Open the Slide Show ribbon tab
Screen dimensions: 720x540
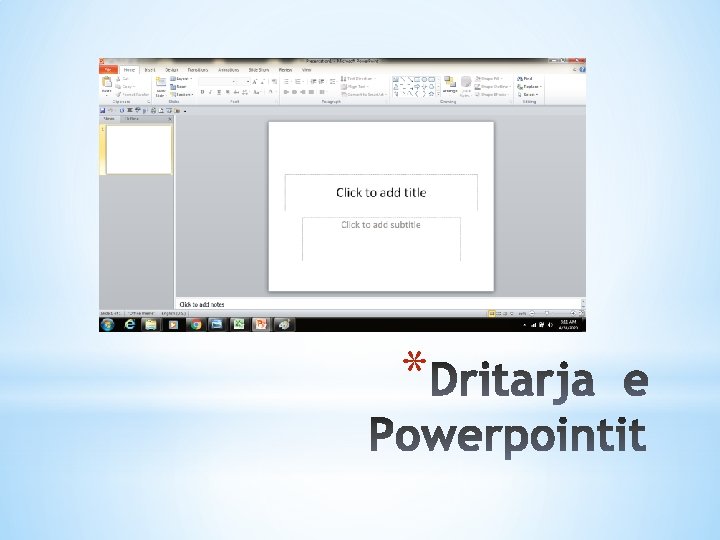coord(259,70)
